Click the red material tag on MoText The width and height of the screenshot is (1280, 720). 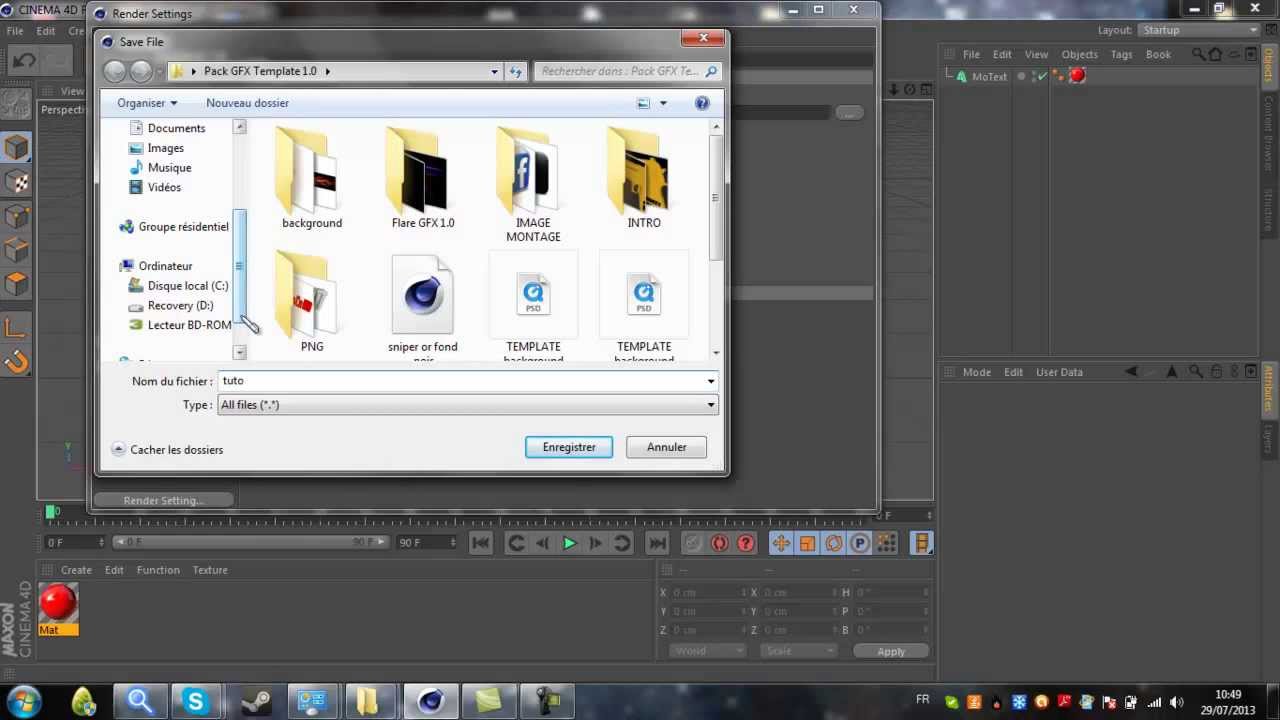point(1077,76)
